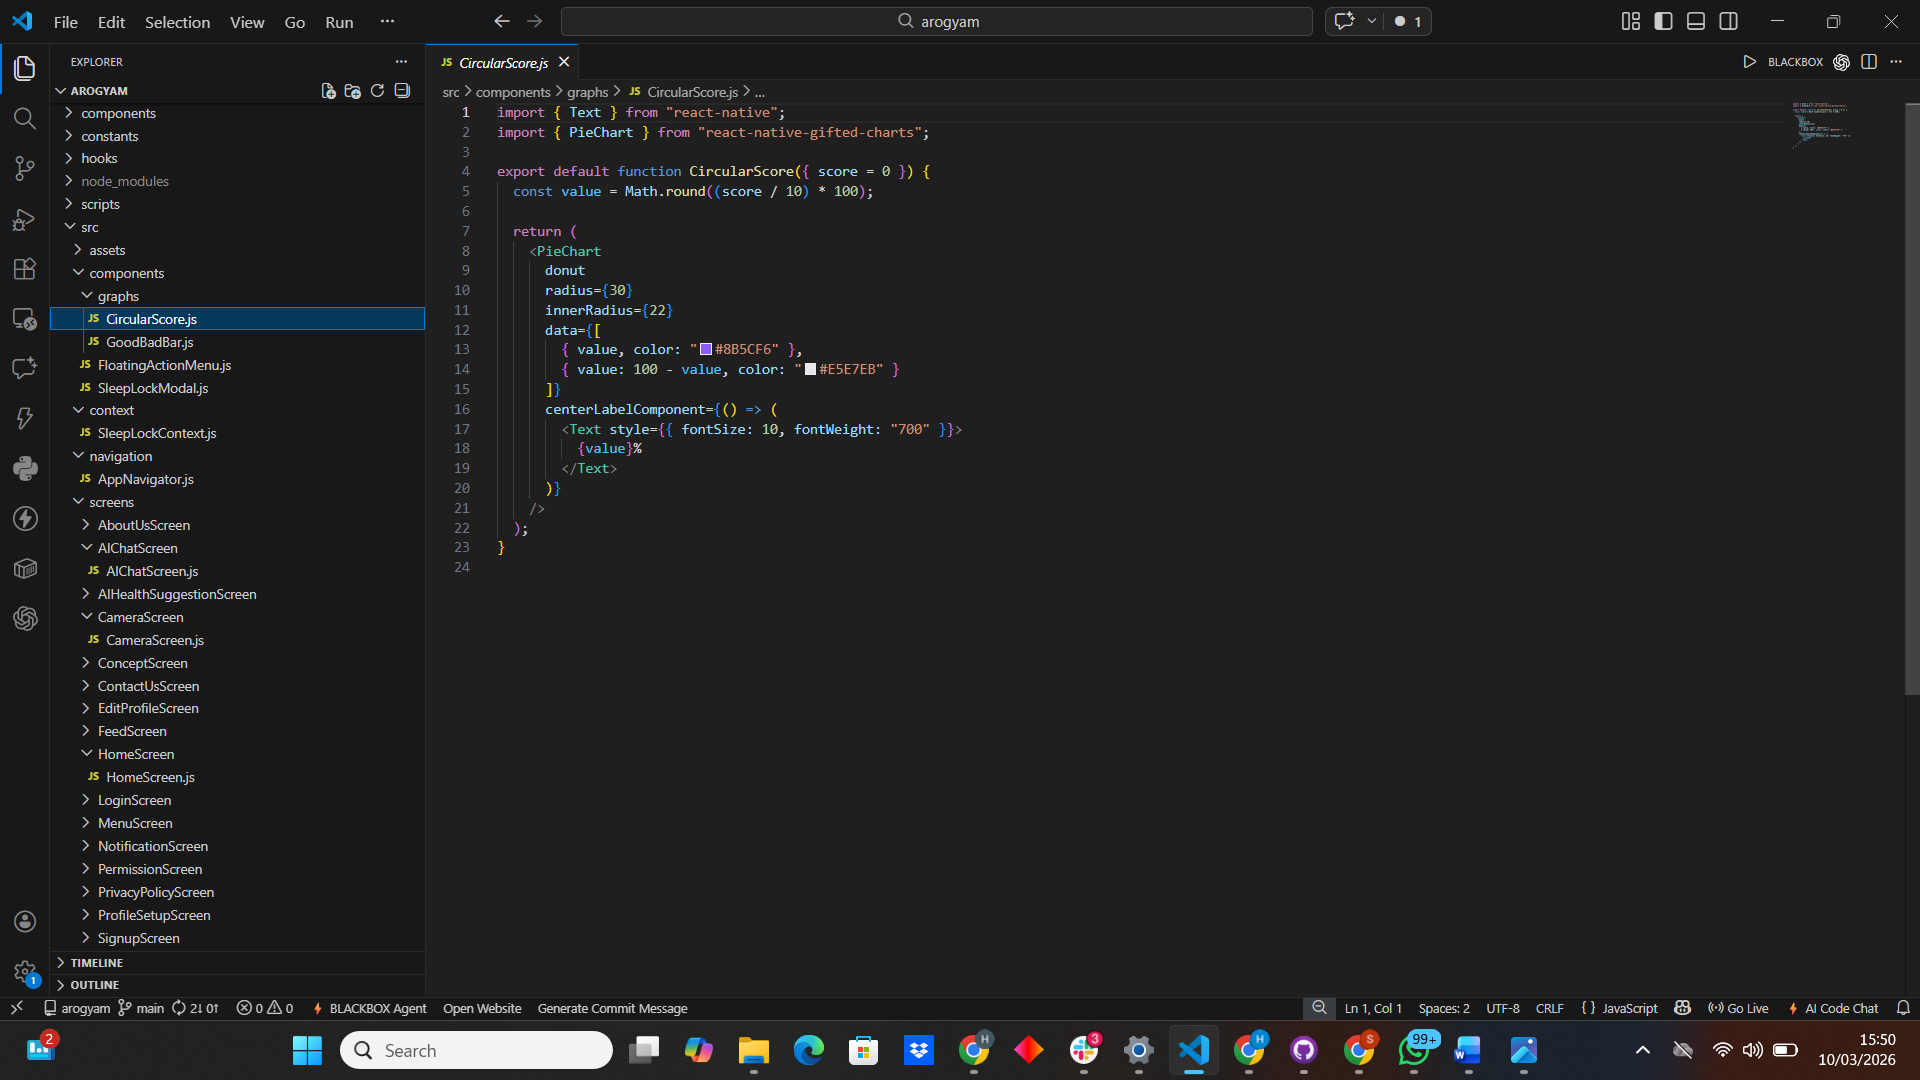Viewport: 1920px width, 1080px height.
Task: Run the code with play icon
Action: (x=1749, y=62)
